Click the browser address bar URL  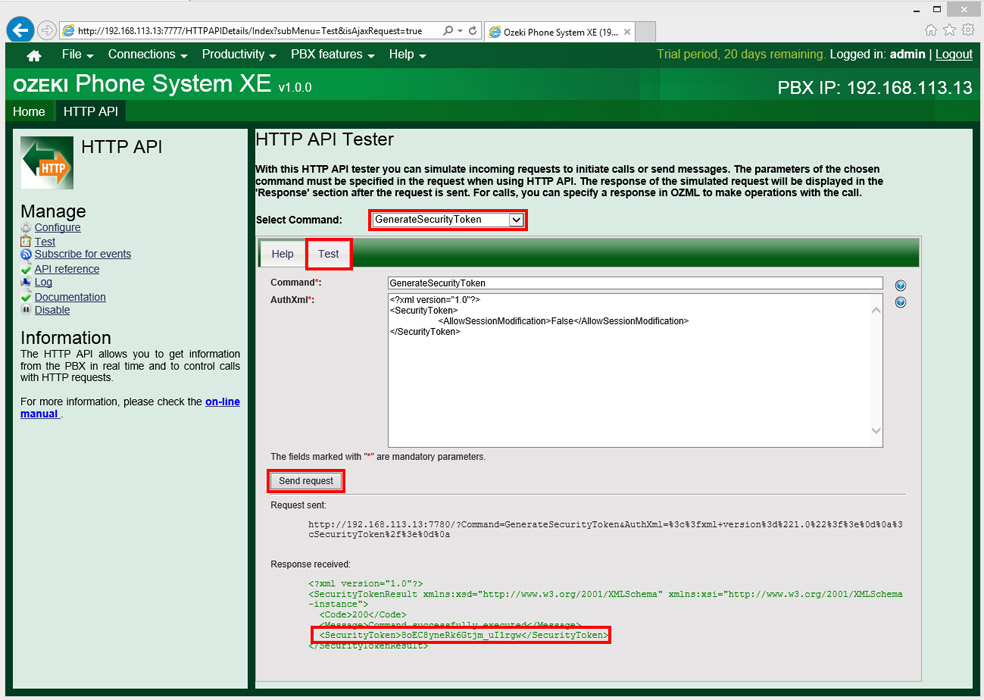pos(250,31)
